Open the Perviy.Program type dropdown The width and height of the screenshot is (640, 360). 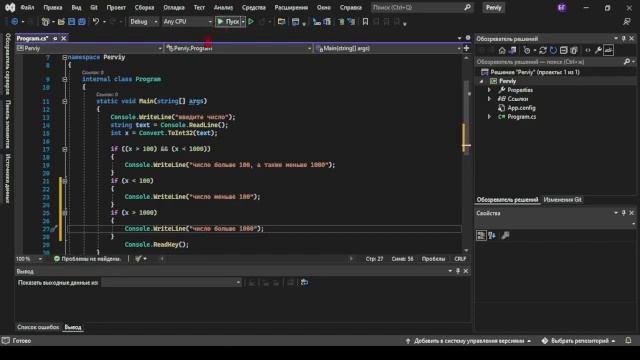tap(239, 48)
